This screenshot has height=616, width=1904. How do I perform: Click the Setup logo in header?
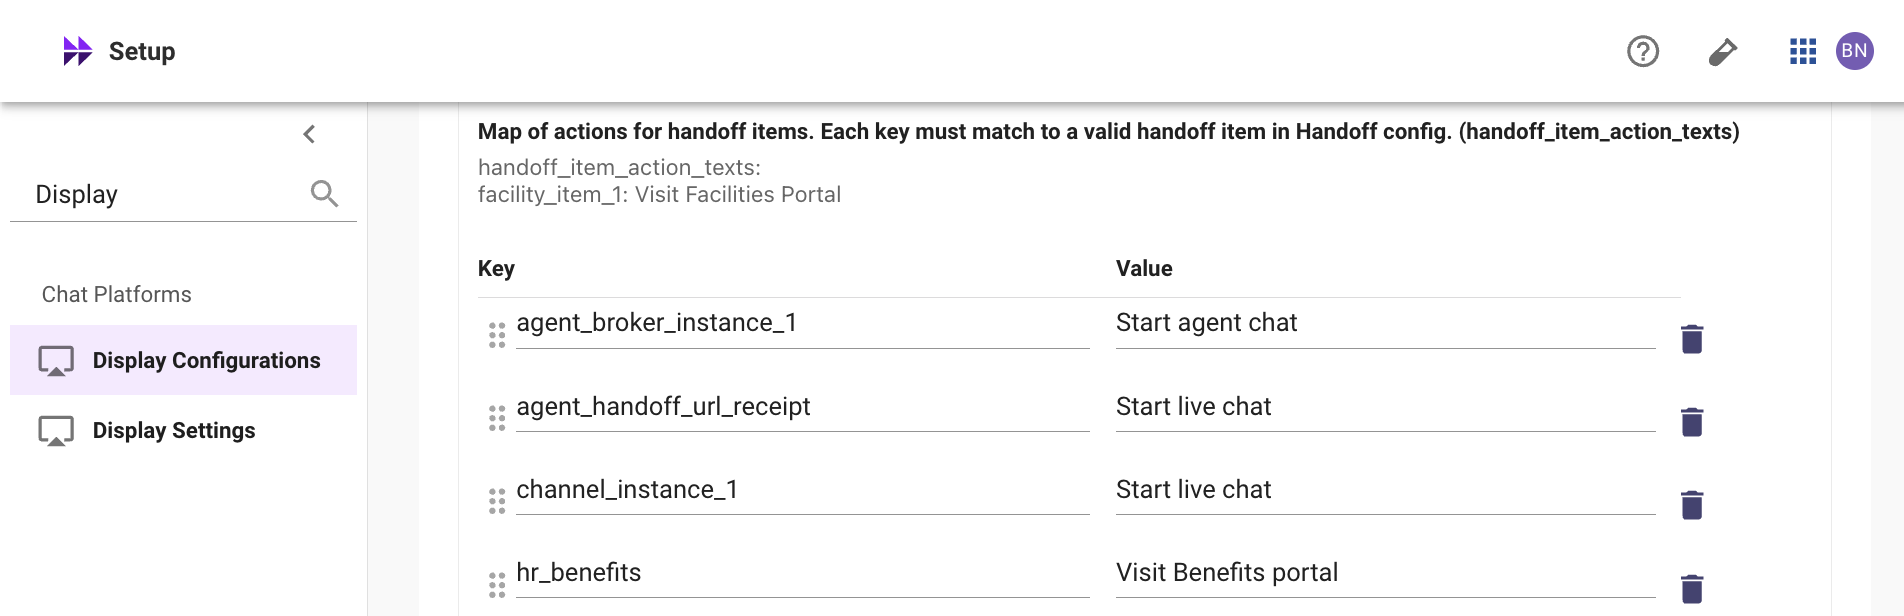[78, 51]
